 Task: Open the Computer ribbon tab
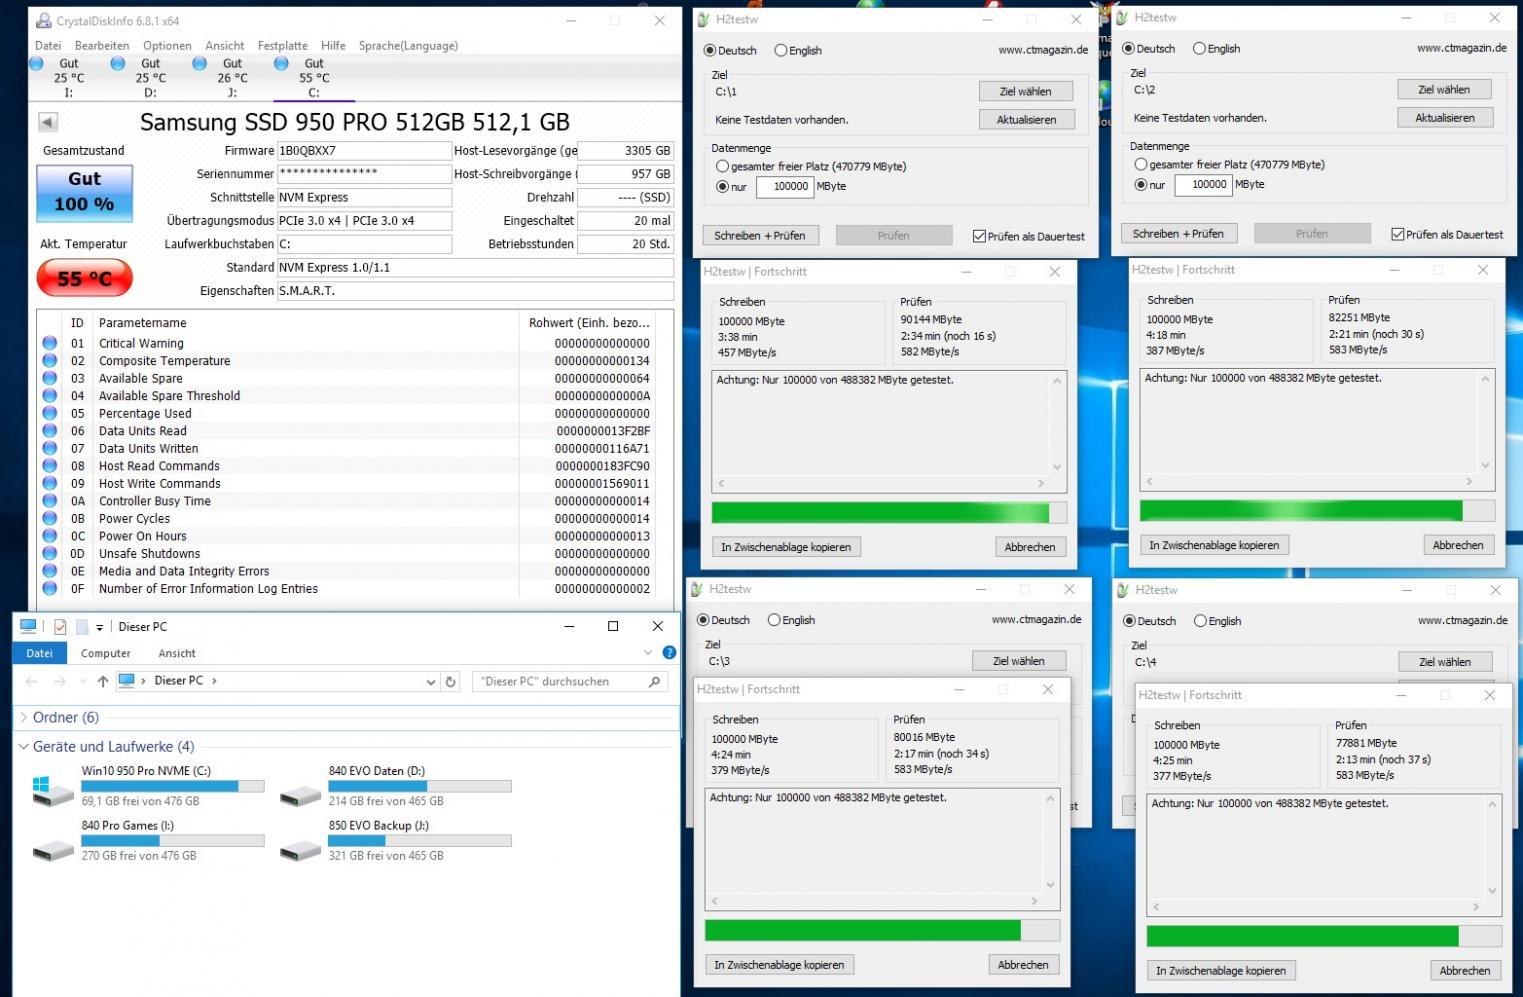tap(106, 653)
